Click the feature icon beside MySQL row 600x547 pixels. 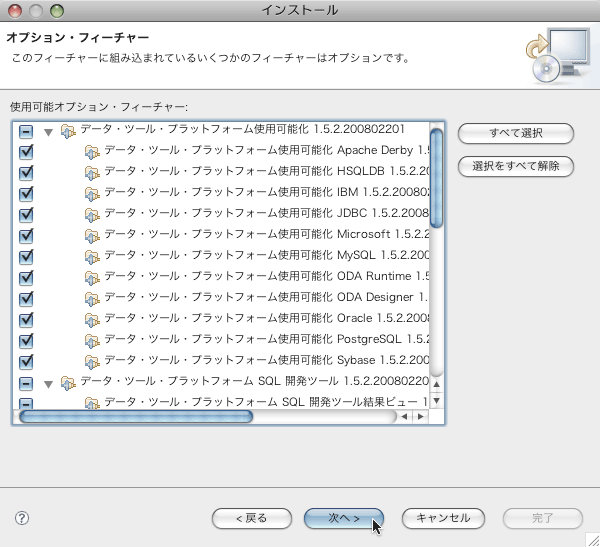coord(92,257)
